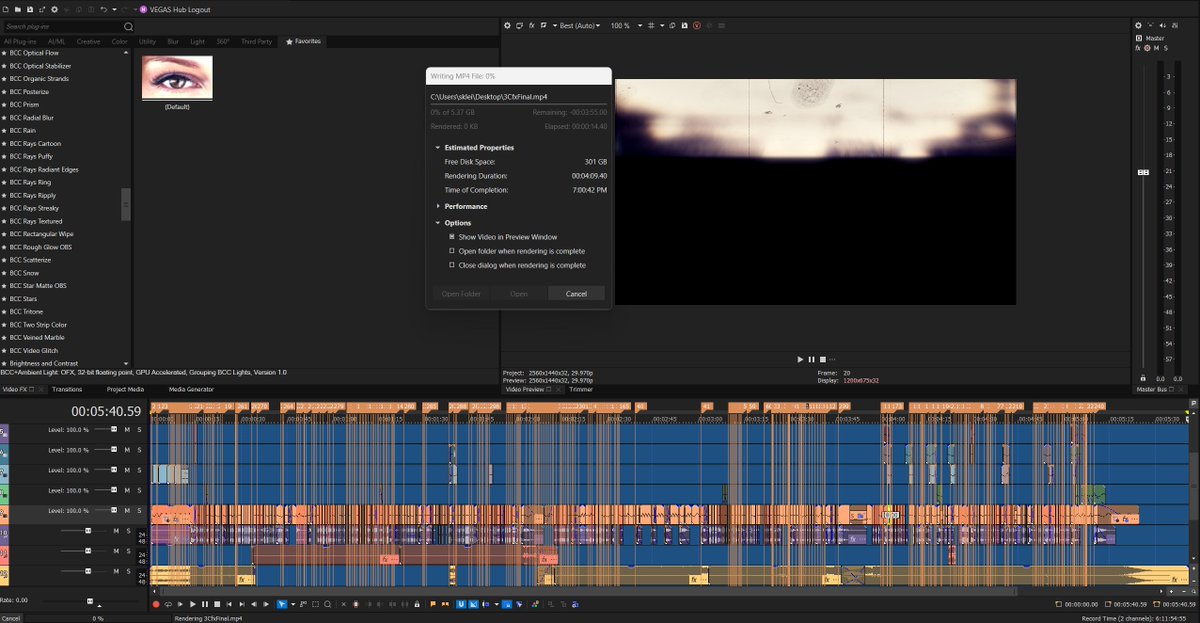
Task: Collapse the Options section
Action: click(x=437, y=223)
